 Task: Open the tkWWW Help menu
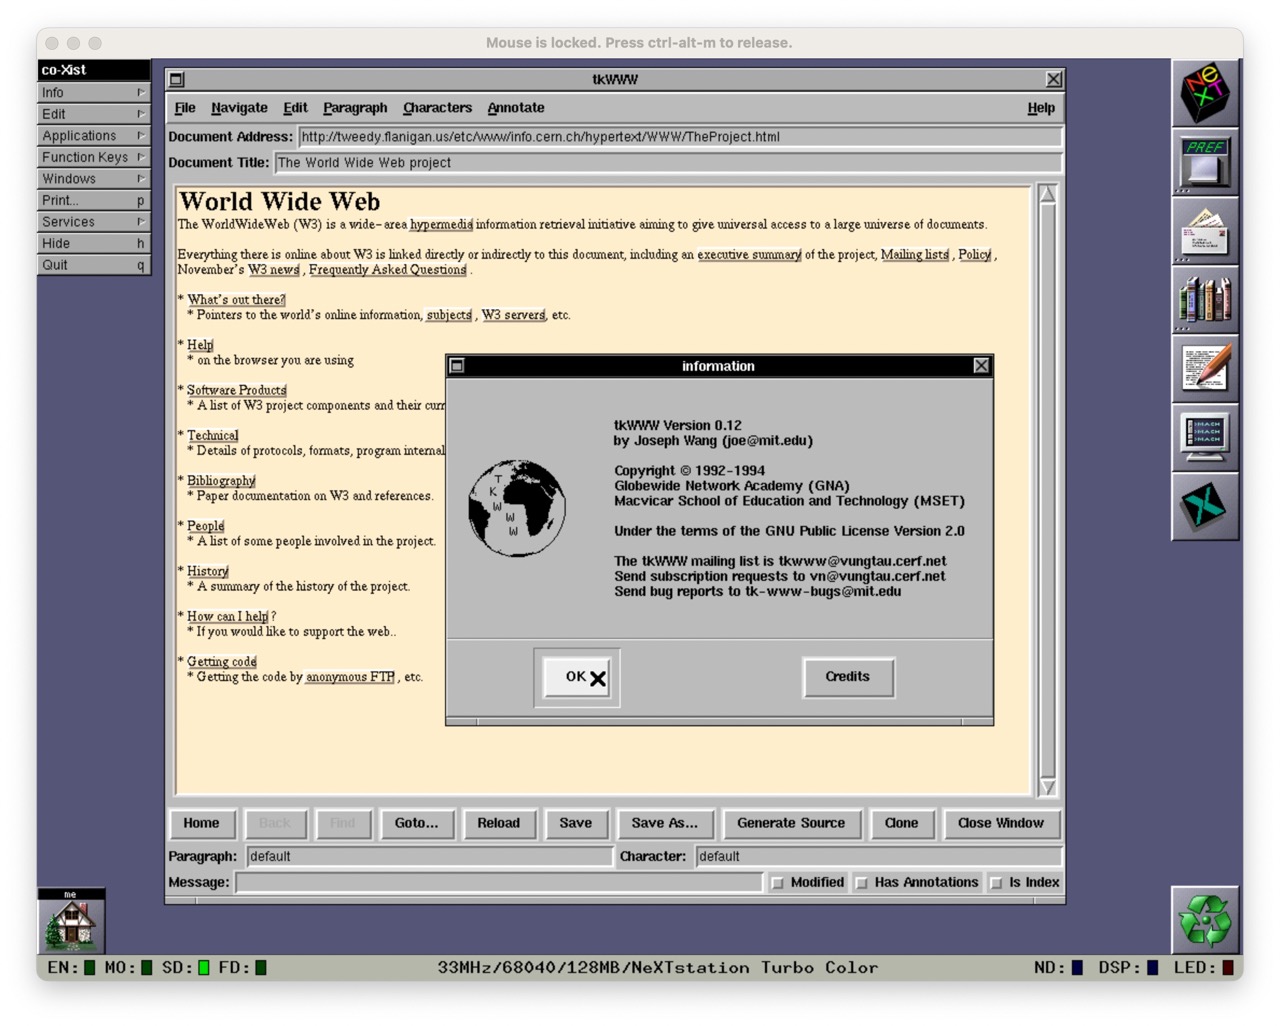tap(1041, 108)
